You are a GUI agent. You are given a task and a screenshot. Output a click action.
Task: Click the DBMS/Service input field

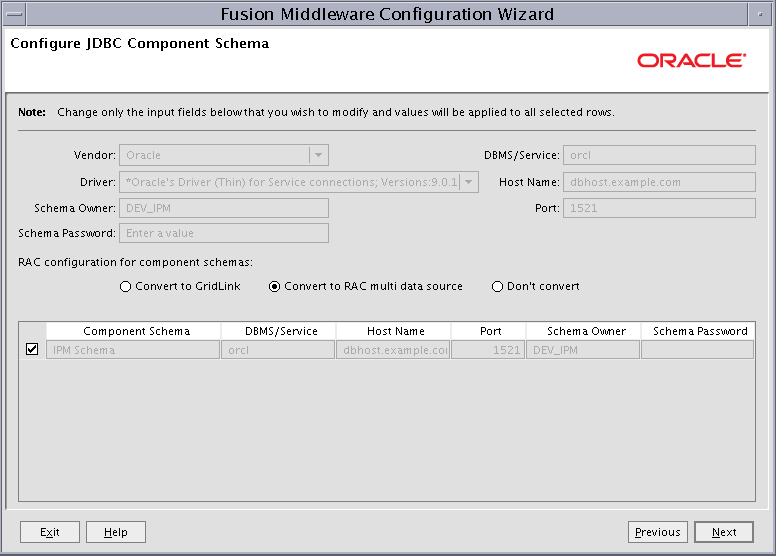(x=659, y=155)
